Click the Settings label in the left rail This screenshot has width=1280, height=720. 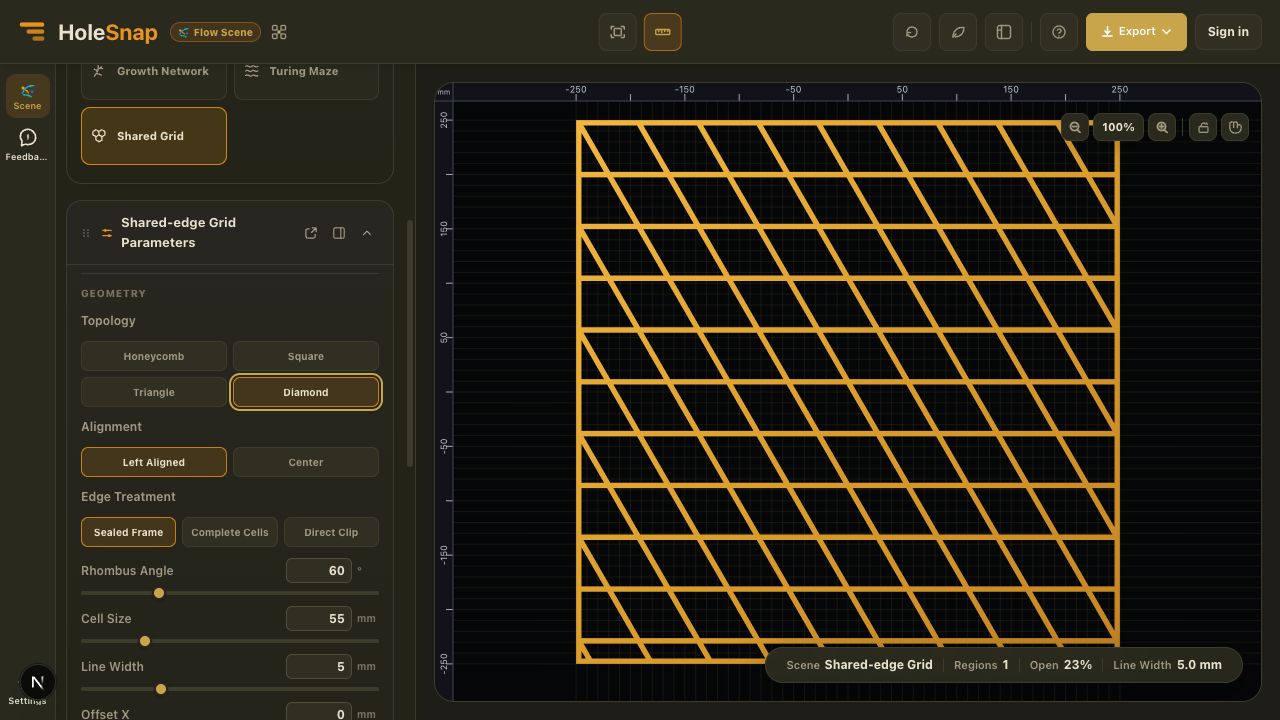click(27, 701)
